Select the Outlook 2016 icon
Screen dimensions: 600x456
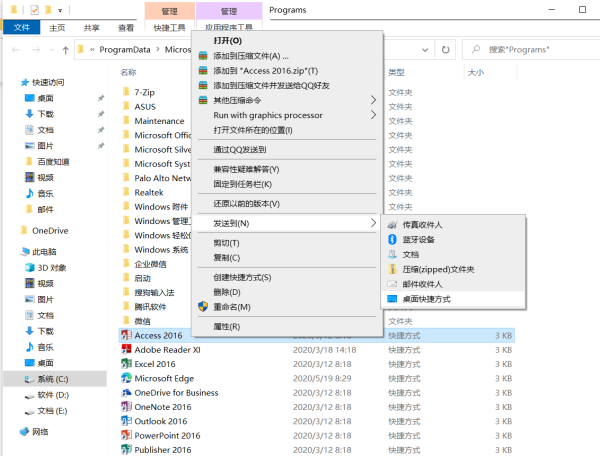(x=126, y=421)
